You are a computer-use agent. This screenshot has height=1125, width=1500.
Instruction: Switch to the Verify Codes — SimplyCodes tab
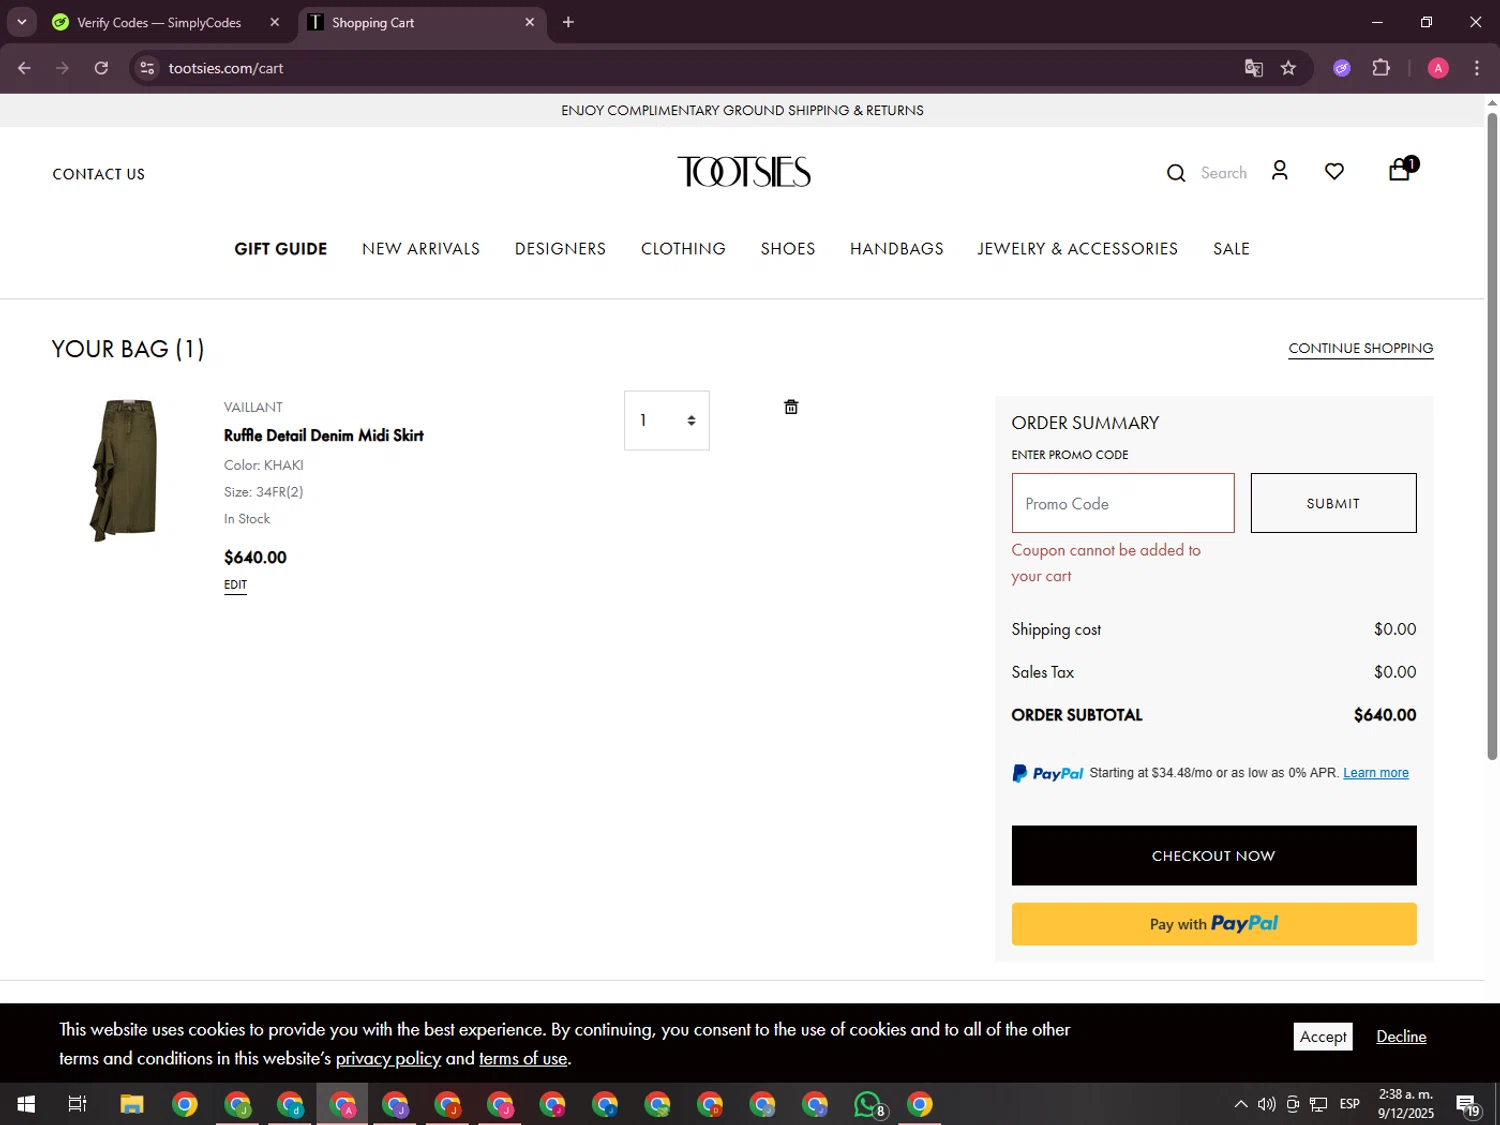click(x=158, y=22)
